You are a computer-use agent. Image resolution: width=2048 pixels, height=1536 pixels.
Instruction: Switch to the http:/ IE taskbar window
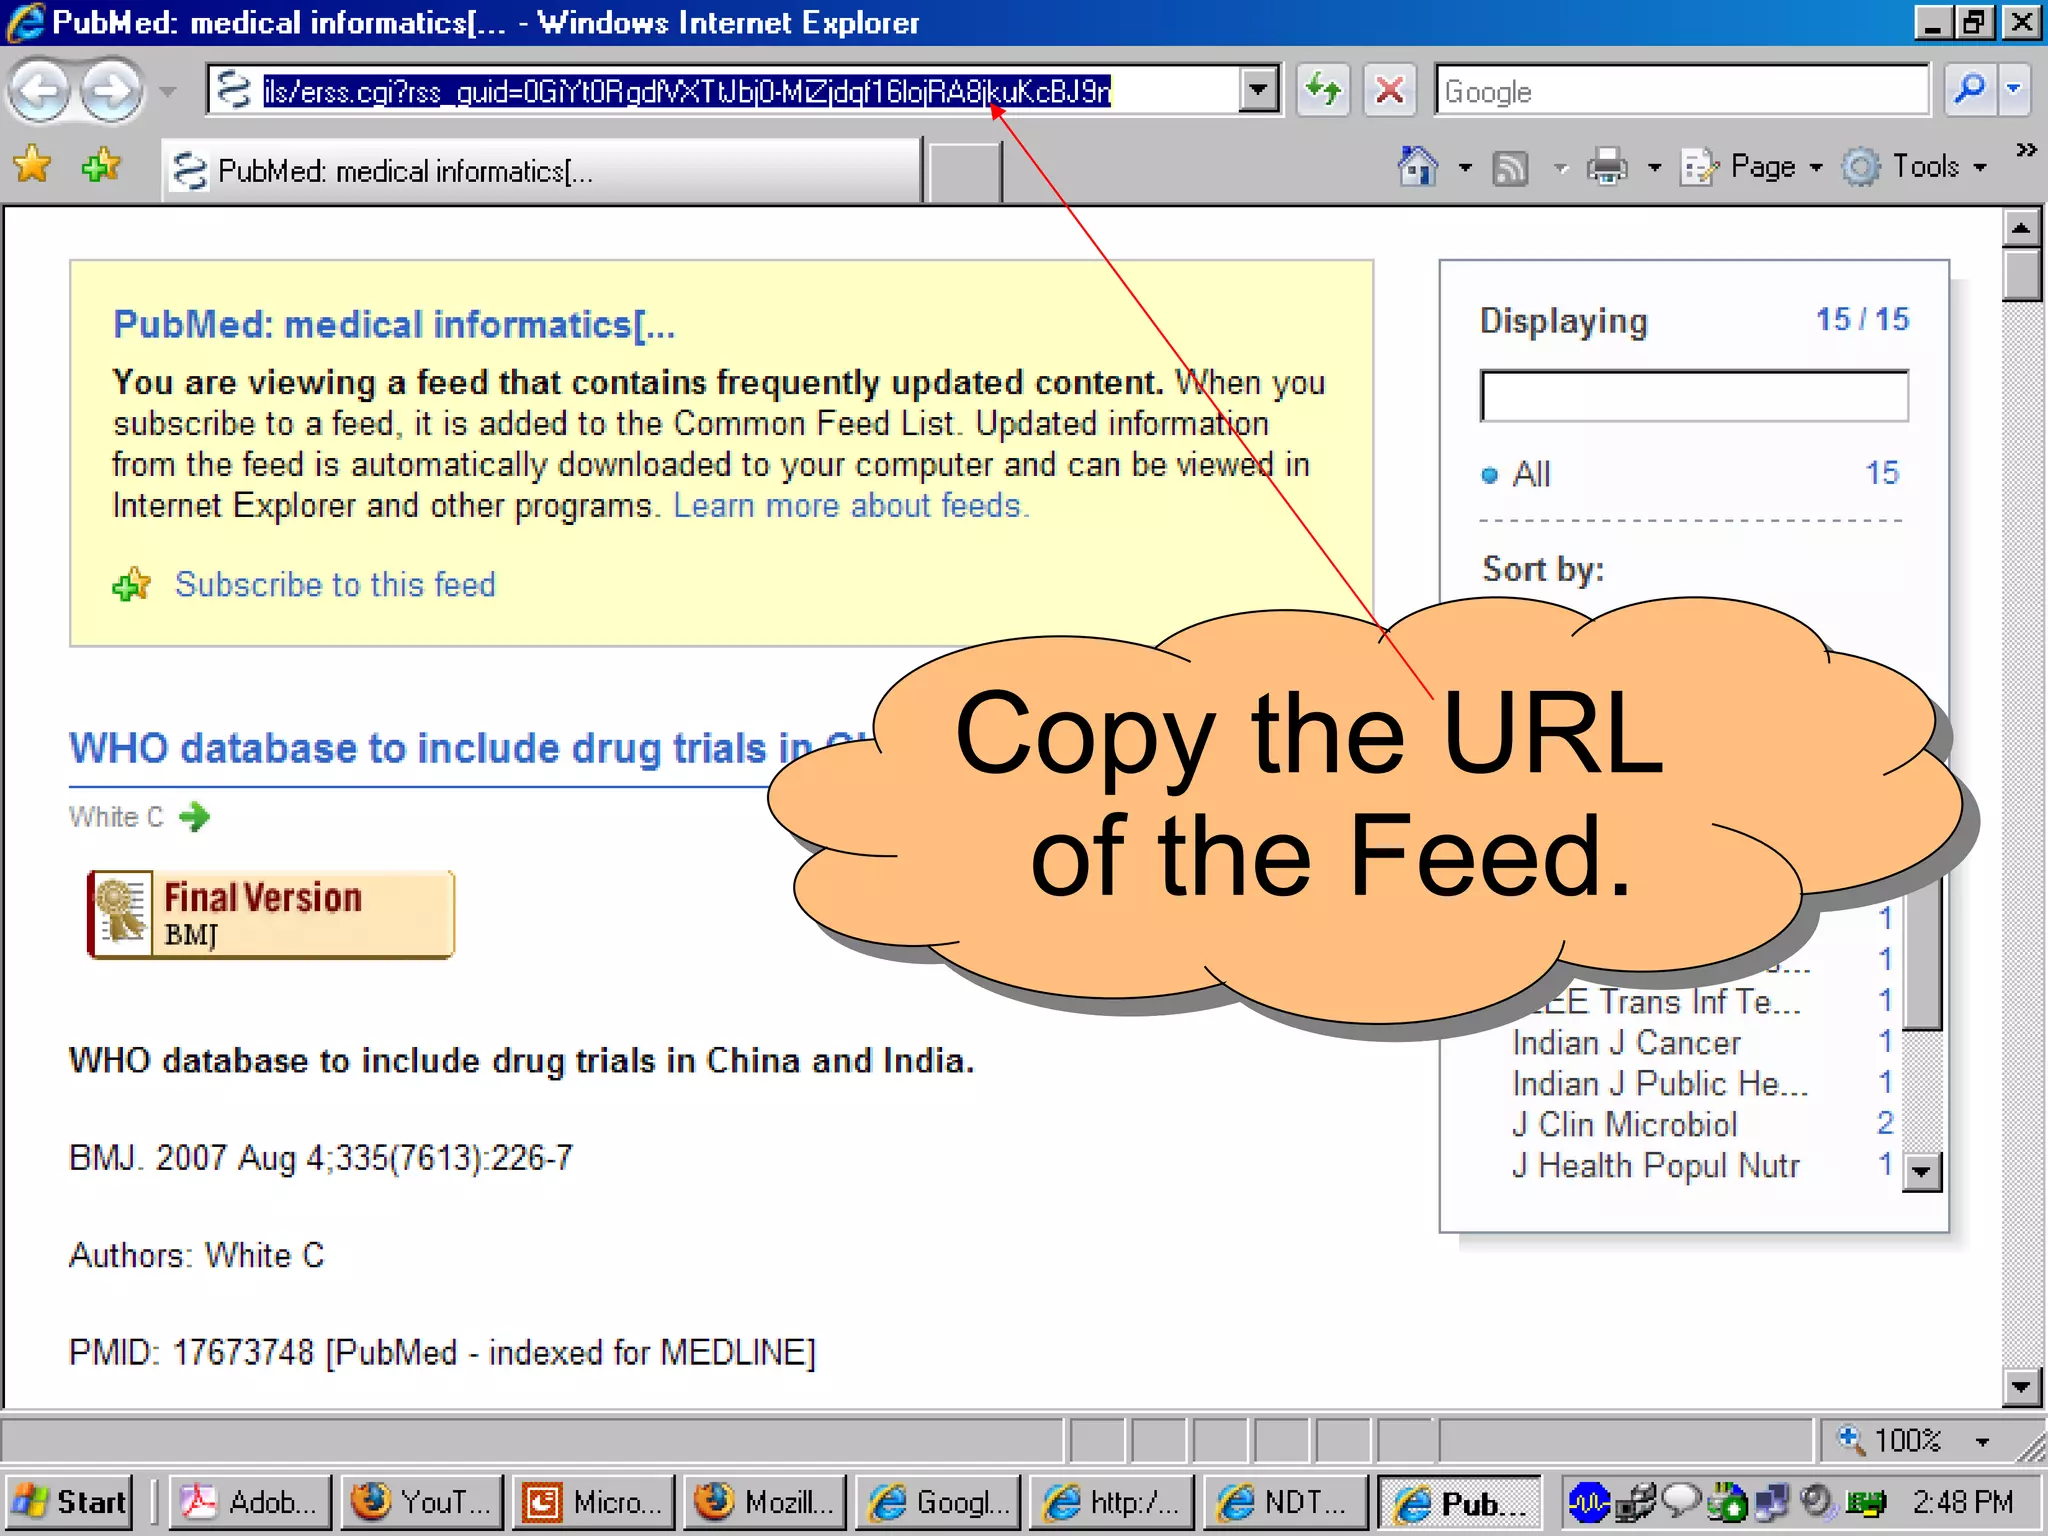click(1112, 1502)
